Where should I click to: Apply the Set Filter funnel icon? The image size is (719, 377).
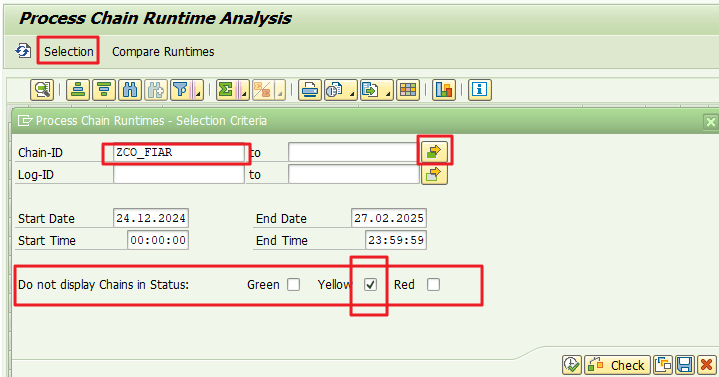[181, 89]
